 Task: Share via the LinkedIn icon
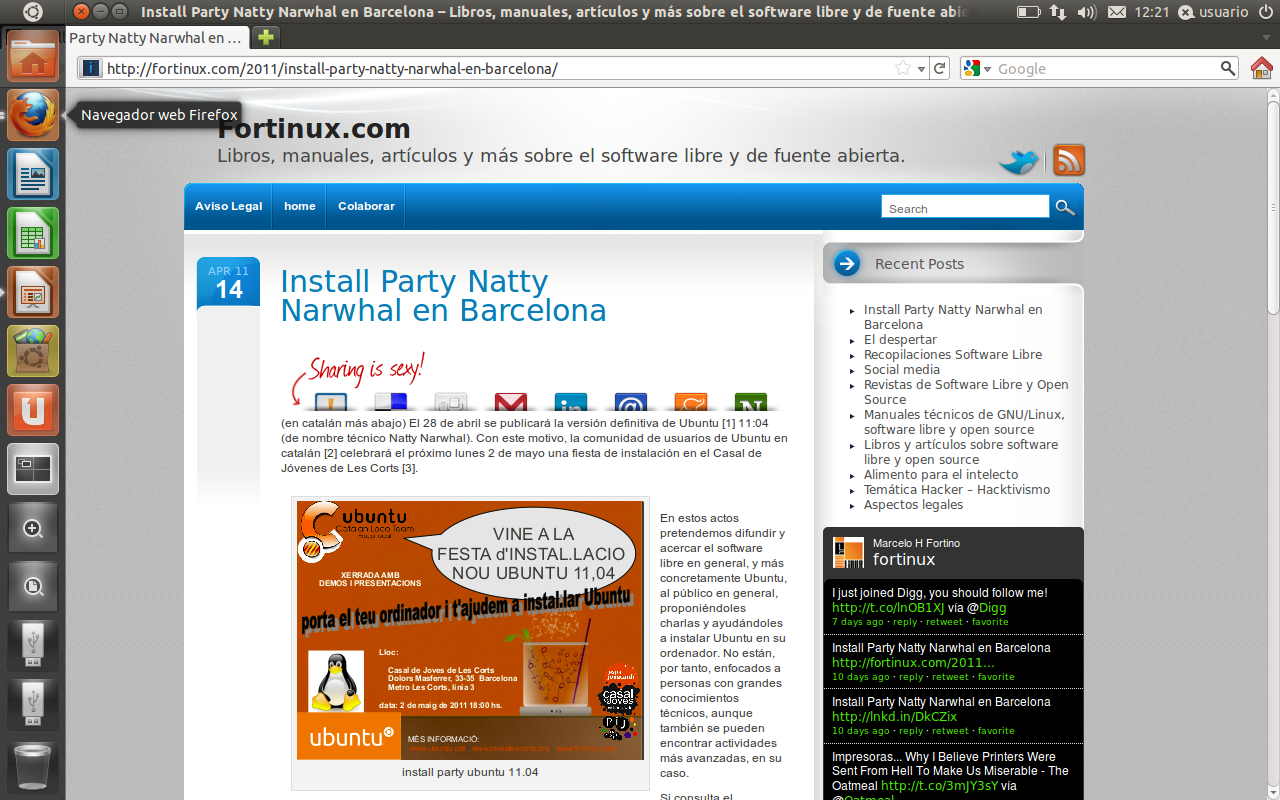(x=571, y=402)
